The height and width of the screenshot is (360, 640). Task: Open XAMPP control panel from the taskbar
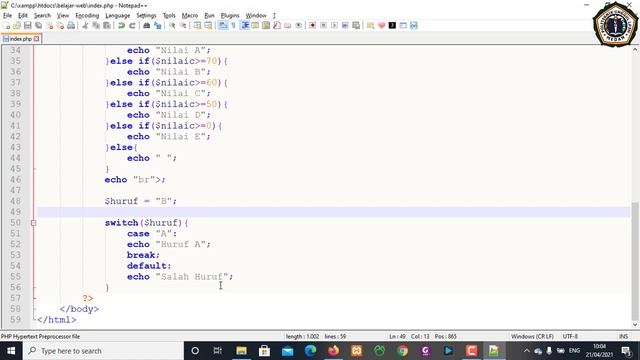[x=356, y=351]
